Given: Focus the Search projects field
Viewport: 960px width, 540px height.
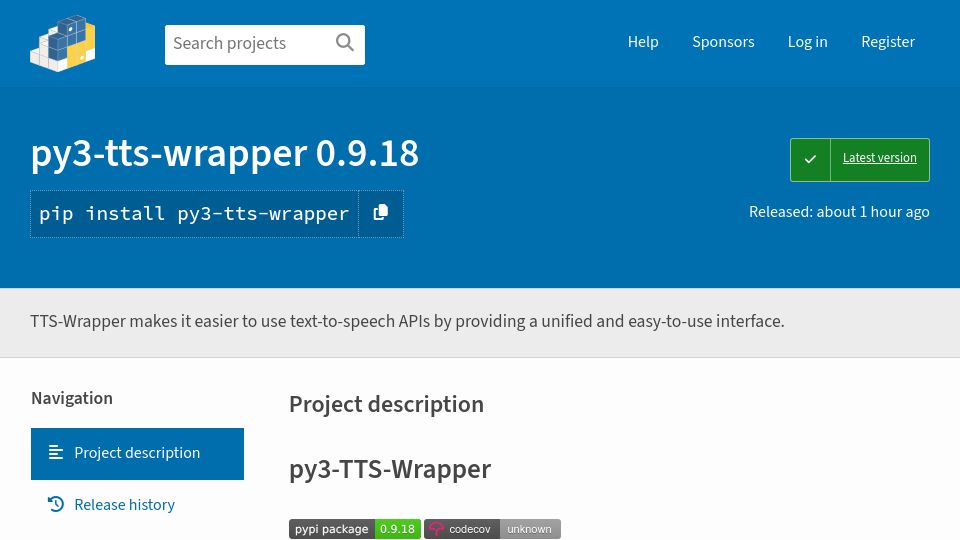Looking at the screenshot, I should (x=264, y=44).
